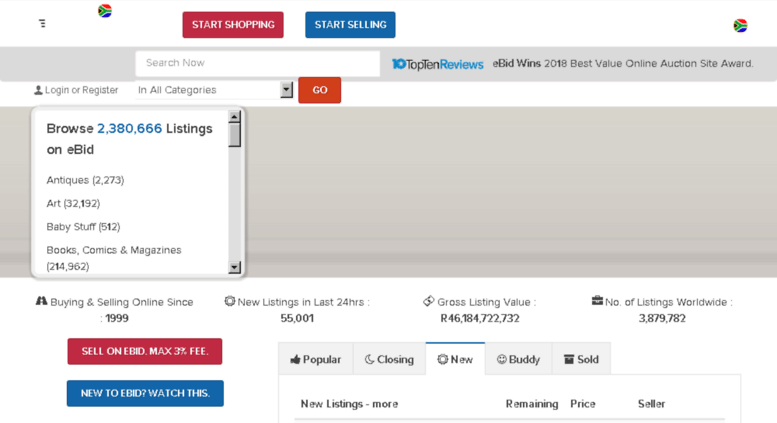Click the category list scroll-down arrow
This screenshot has height=423, width=777.
click(x=235, y=267)
